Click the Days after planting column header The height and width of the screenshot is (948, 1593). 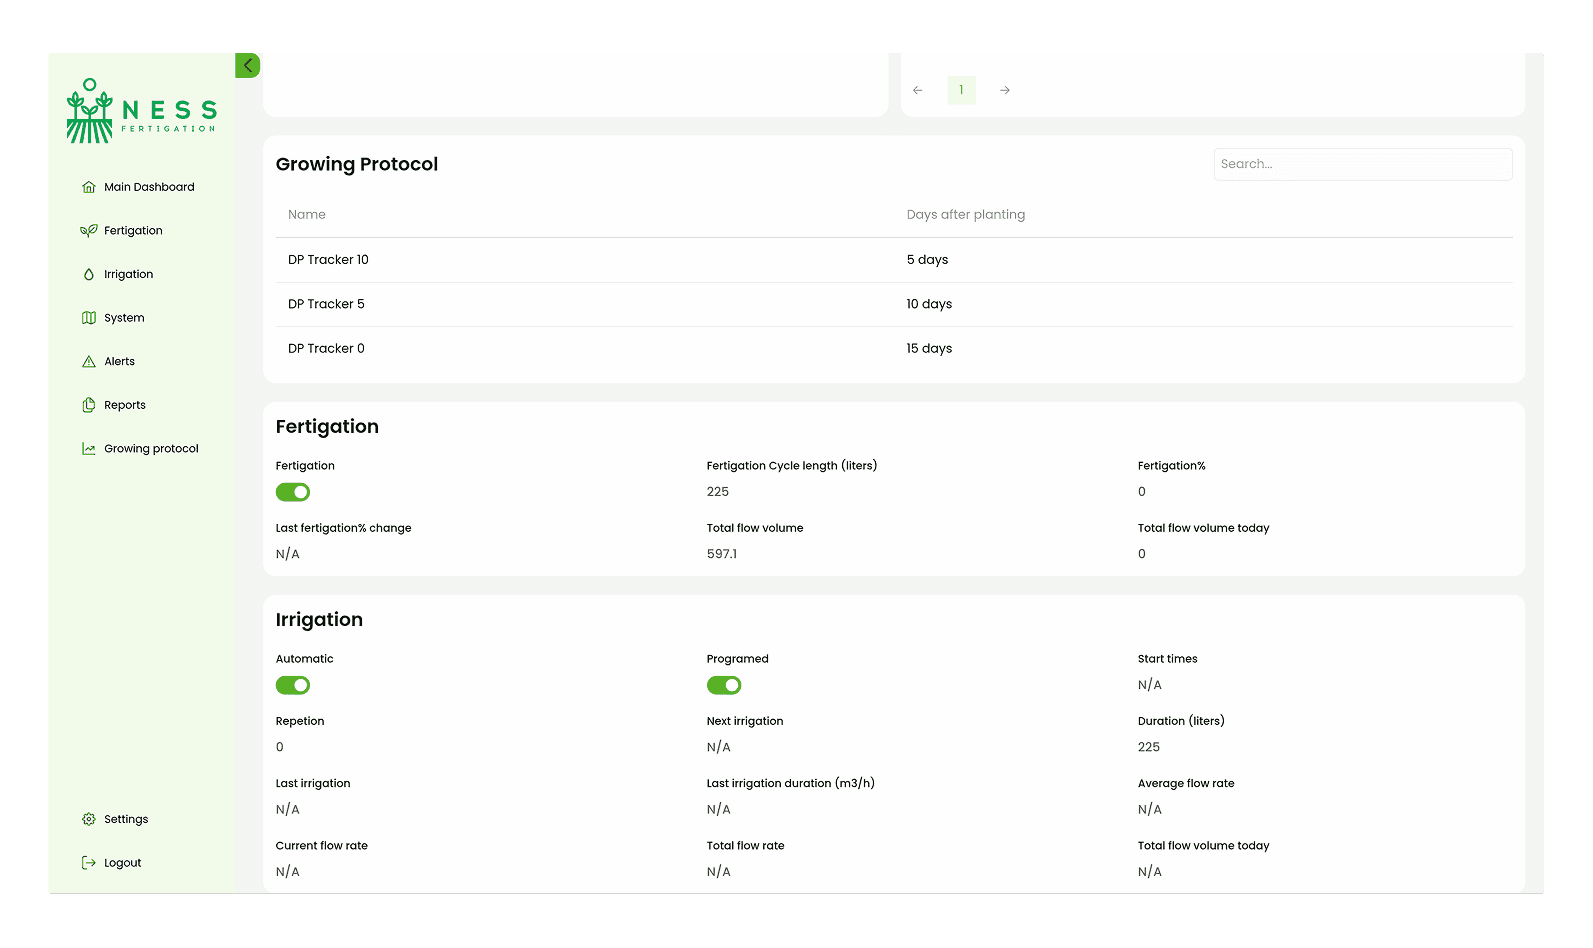966,215
